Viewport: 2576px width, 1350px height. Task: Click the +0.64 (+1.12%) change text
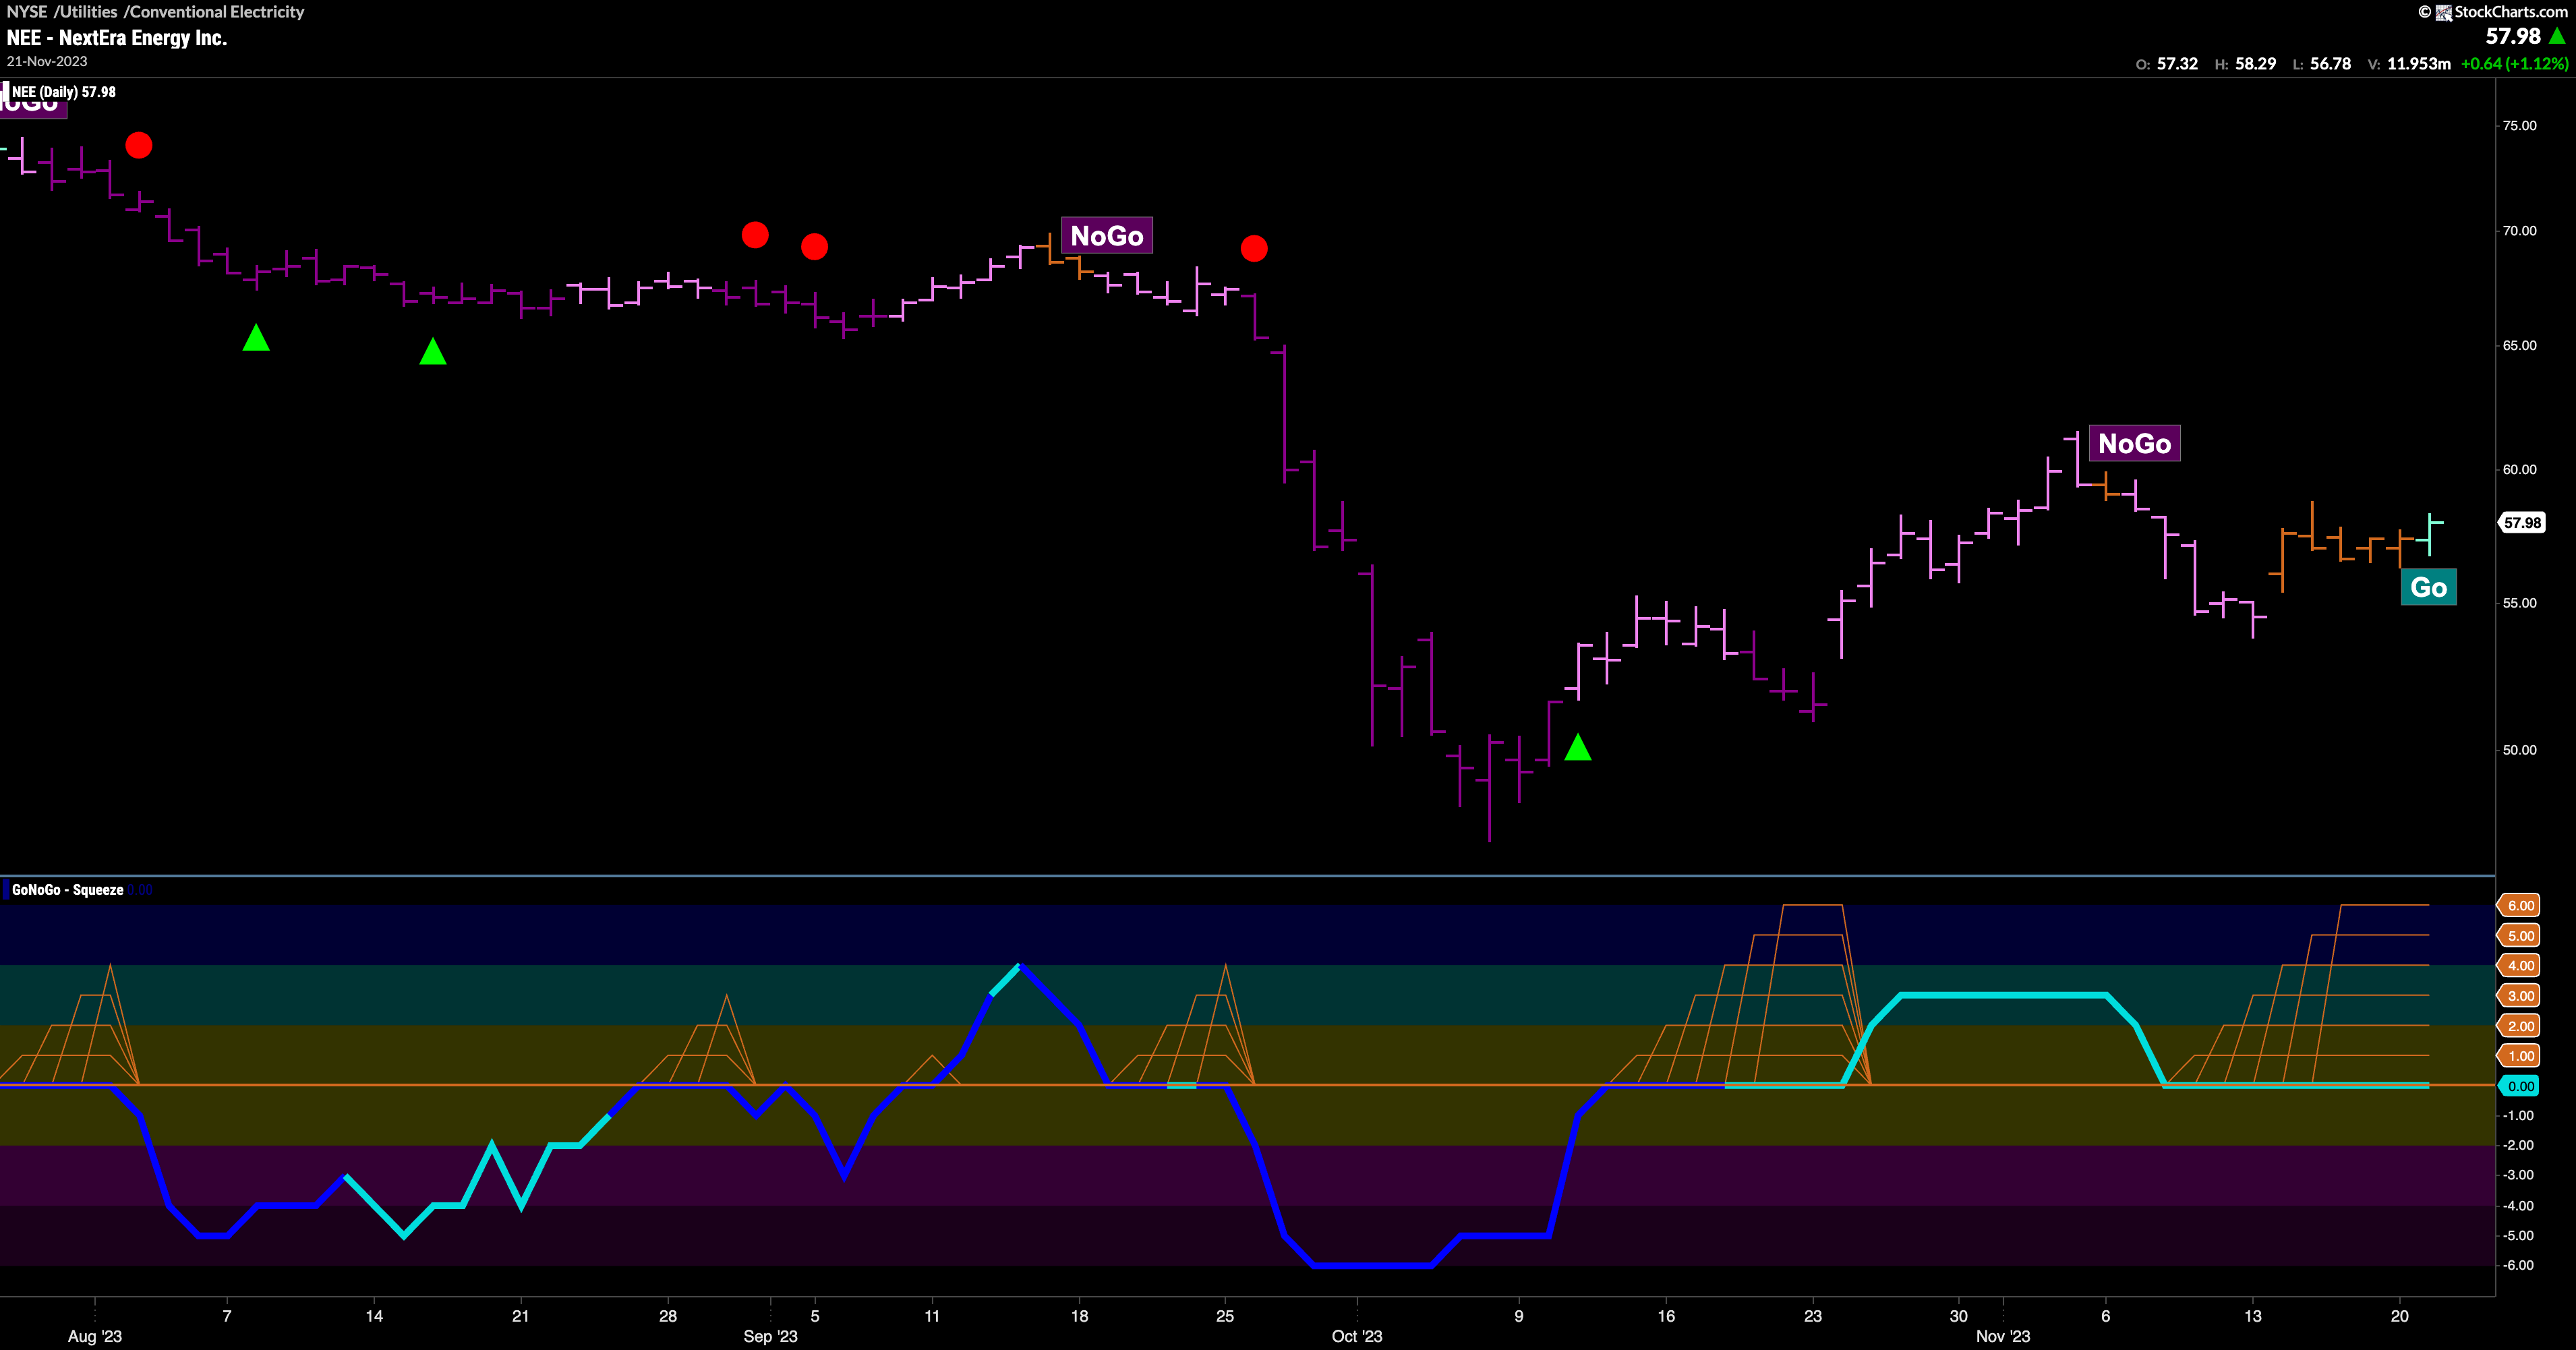pyautogui.click(x=2514, y=64)
